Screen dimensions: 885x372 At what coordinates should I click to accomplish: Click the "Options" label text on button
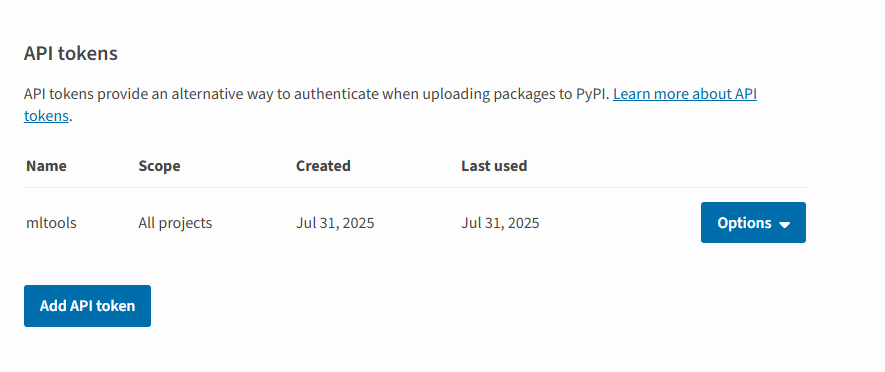[744, 223]
